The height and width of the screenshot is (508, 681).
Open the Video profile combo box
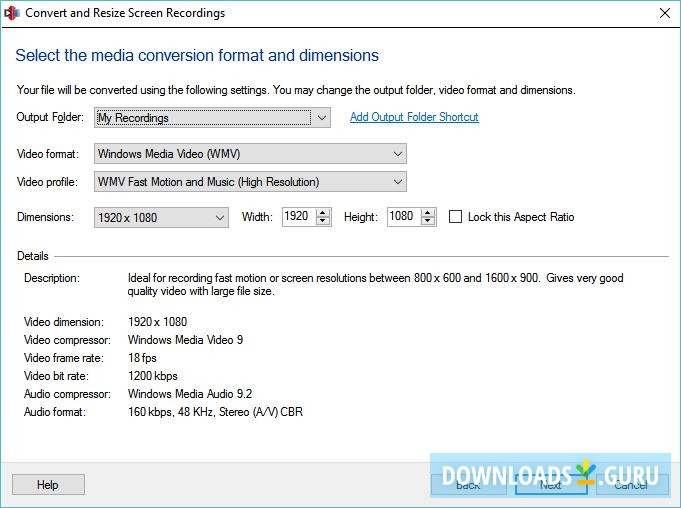pos(398,182)
